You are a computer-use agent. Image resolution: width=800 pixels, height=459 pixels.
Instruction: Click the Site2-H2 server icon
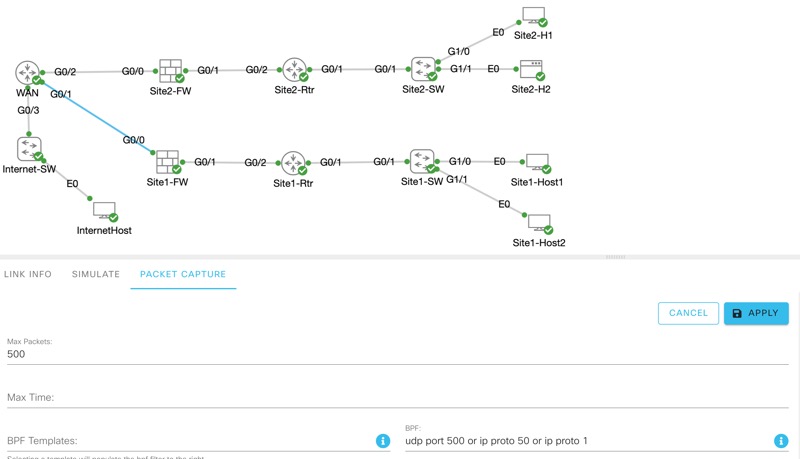(x=531, y=70)
